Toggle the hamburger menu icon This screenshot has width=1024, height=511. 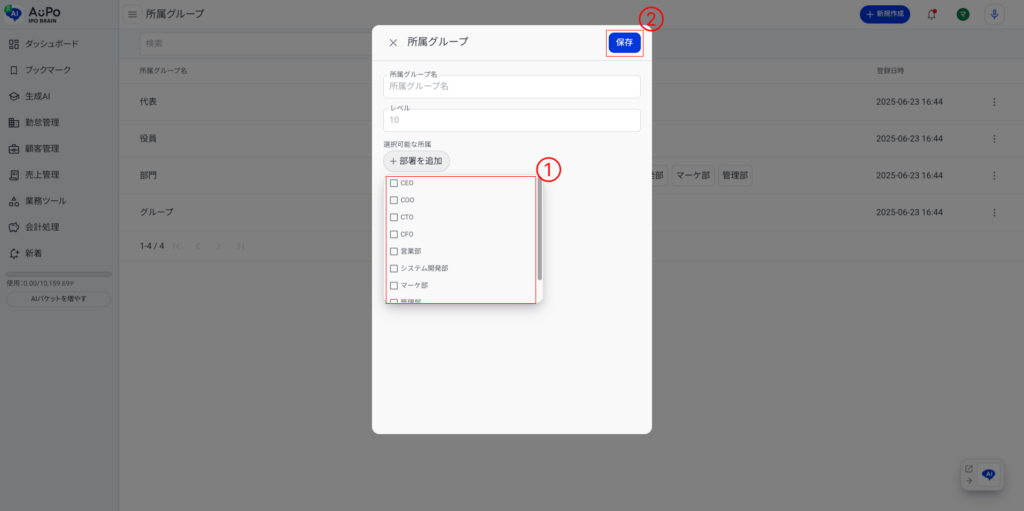(x=132, y=14)
